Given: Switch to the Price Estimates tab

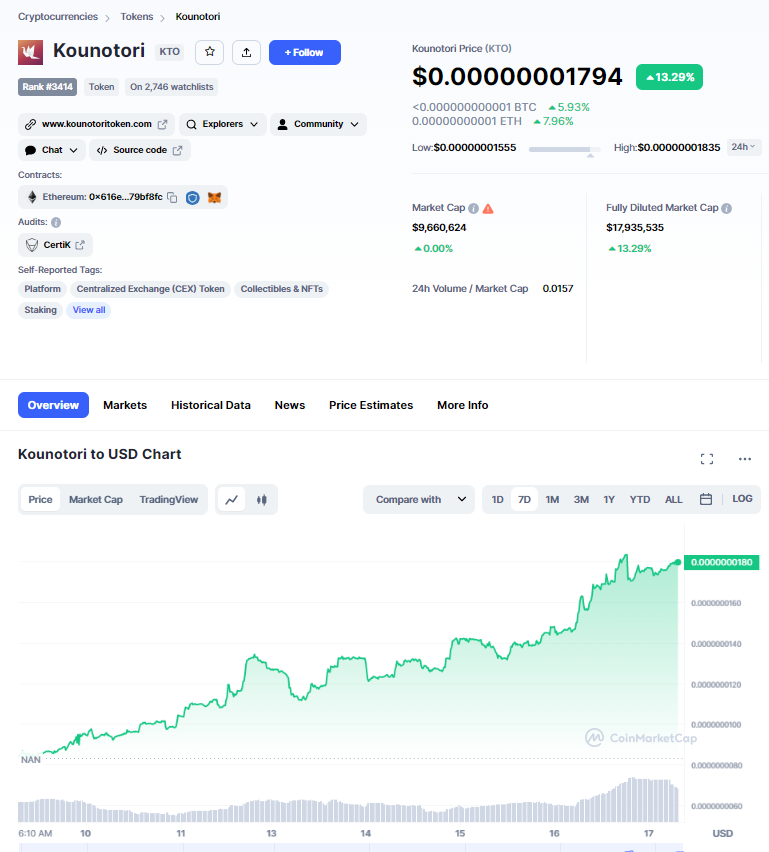Looking at the screenshot, I should tap(371, 405).
